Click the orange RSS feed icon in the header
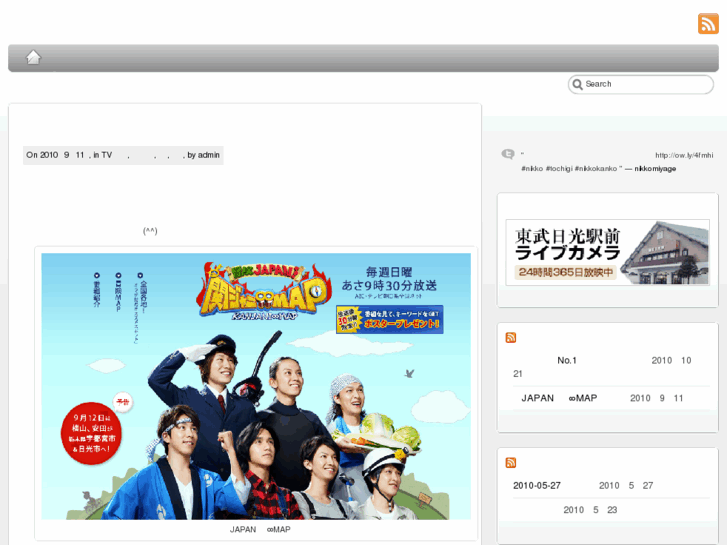 [708, 24]
